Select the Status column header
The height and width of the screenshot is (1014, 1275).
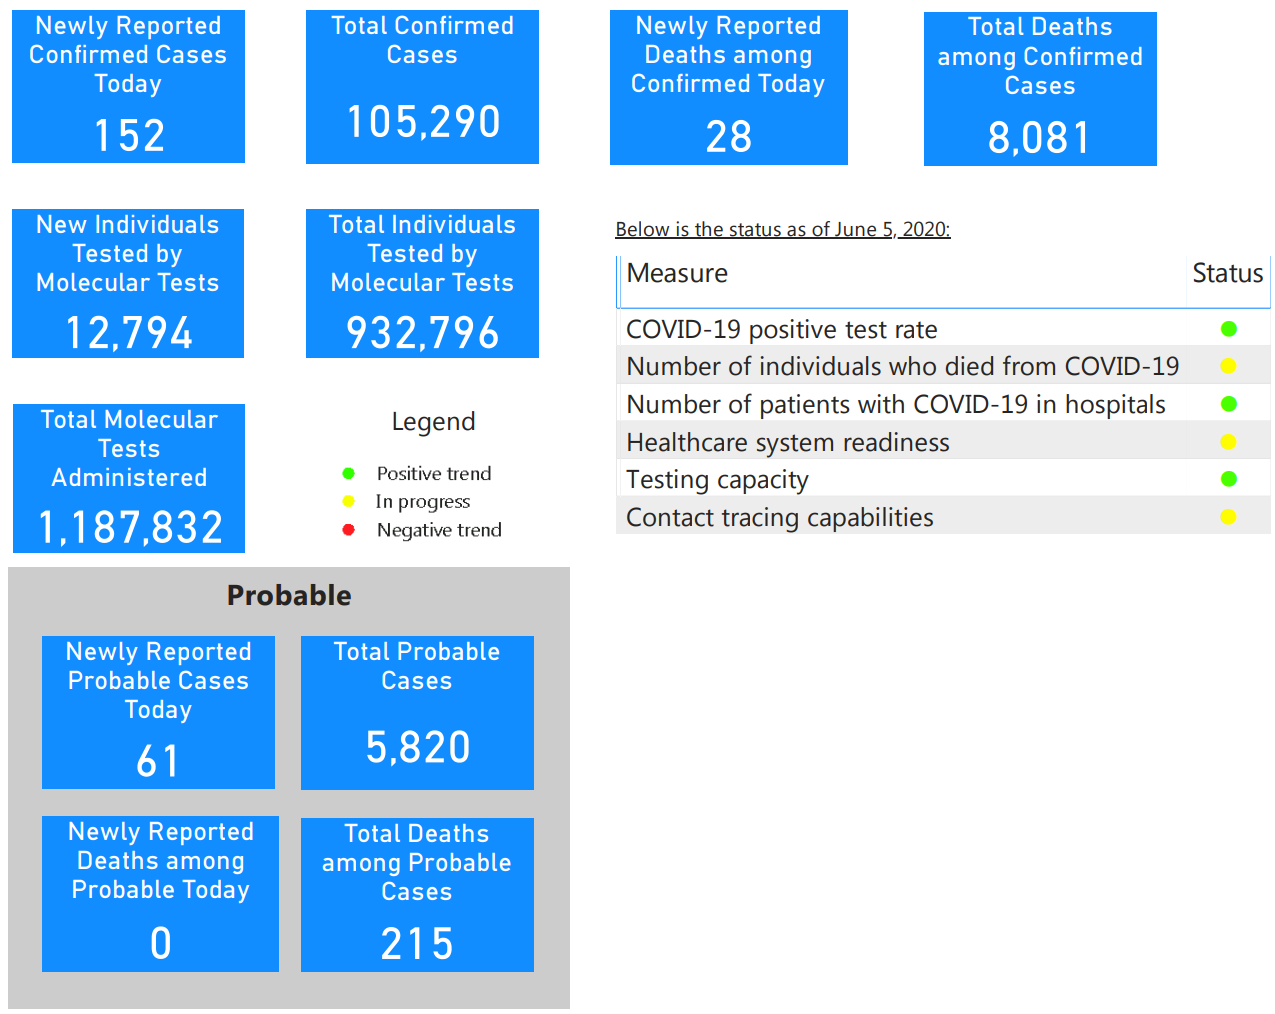click(x=1228, y=274)
